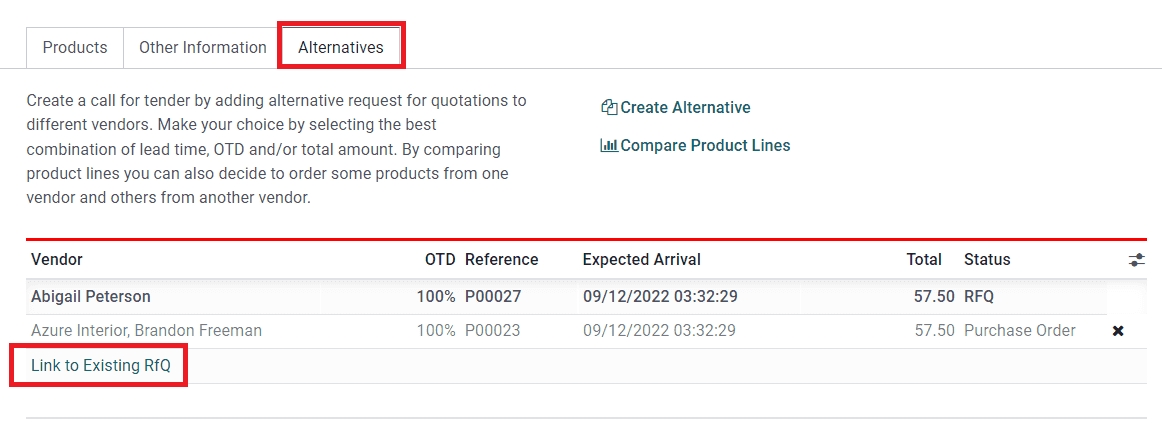This screenshot has height=434, width=1162.
Task: Sort by Vendor column header
Action: [x=57, y=259]
